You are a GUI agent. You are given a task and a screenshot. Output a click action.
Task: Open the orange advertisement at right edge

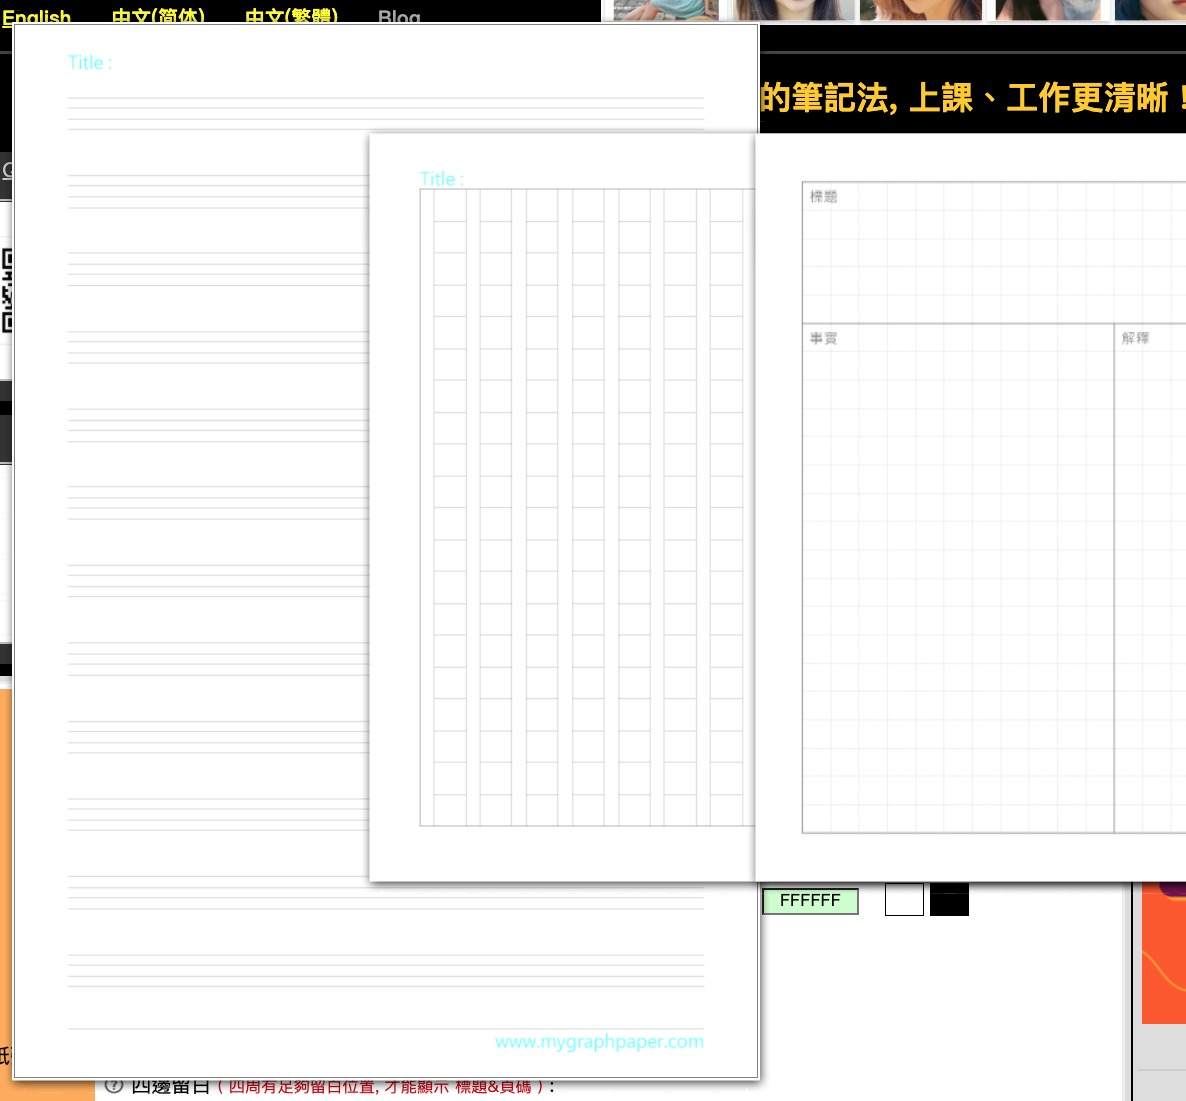(x=1163, y=953)
